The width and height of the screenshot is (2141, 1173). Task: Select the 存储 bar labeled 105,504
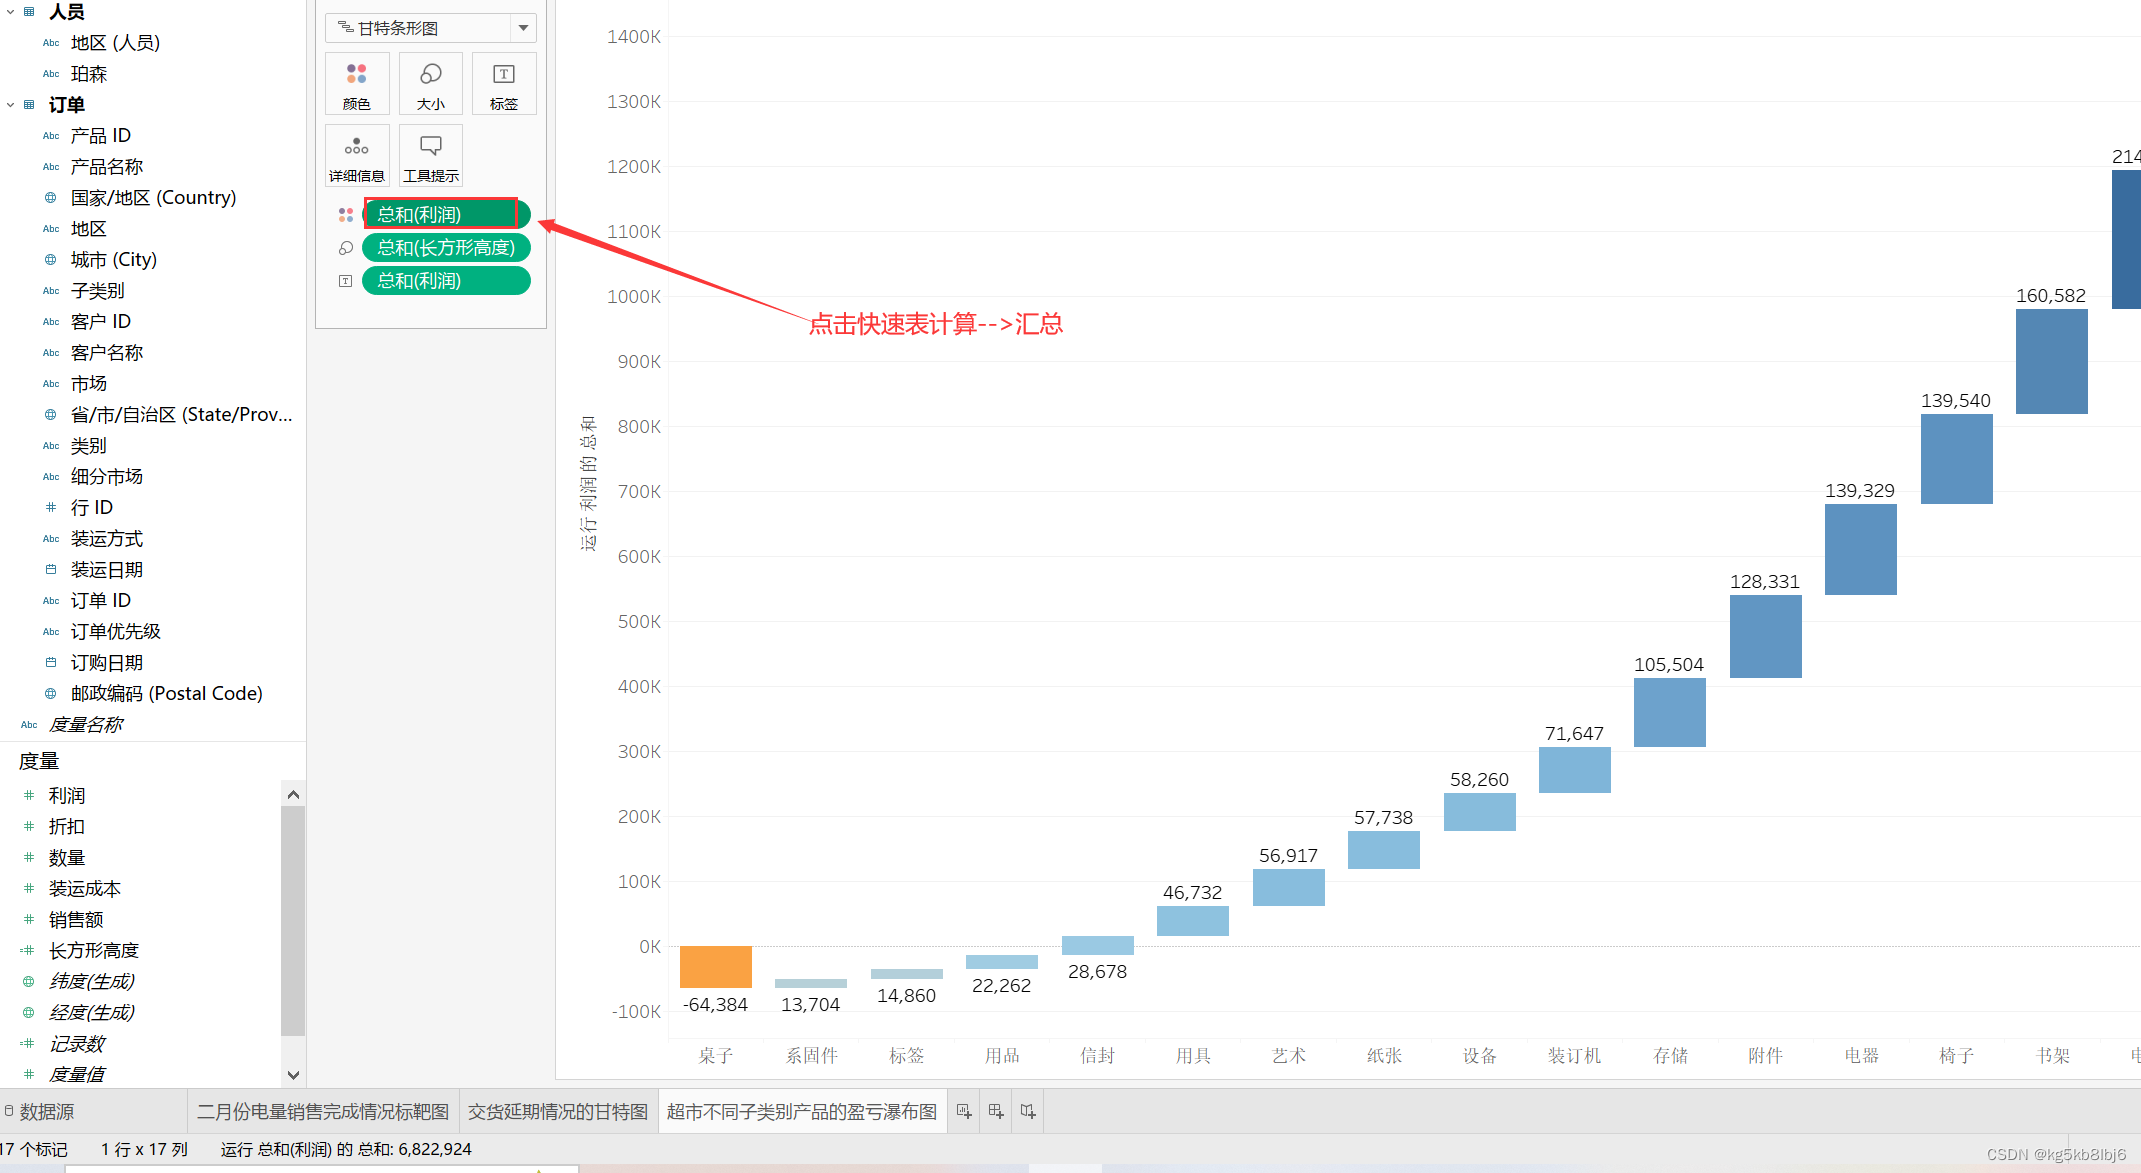click(1670, 712)
